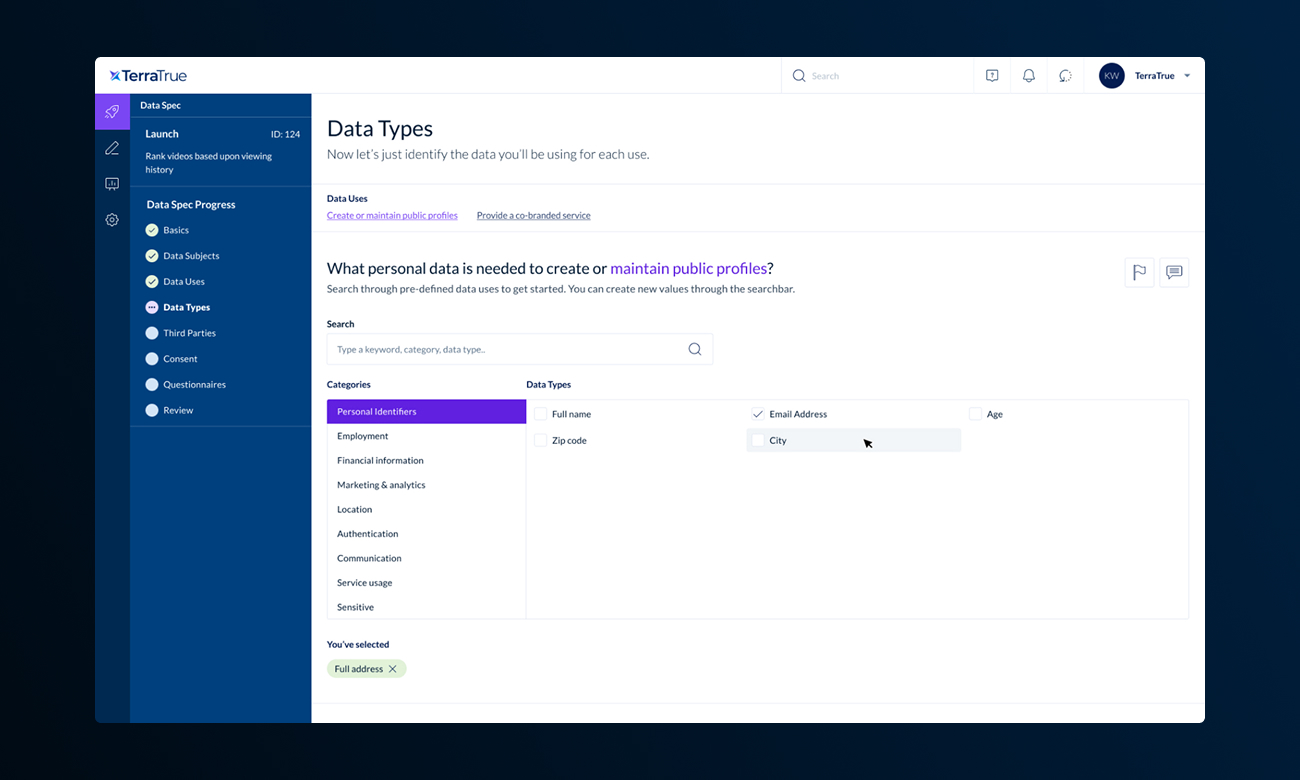Viewport: 1300px width, 780px height.
Task: Click the TerraTrue logo
Action: (148, 76)
